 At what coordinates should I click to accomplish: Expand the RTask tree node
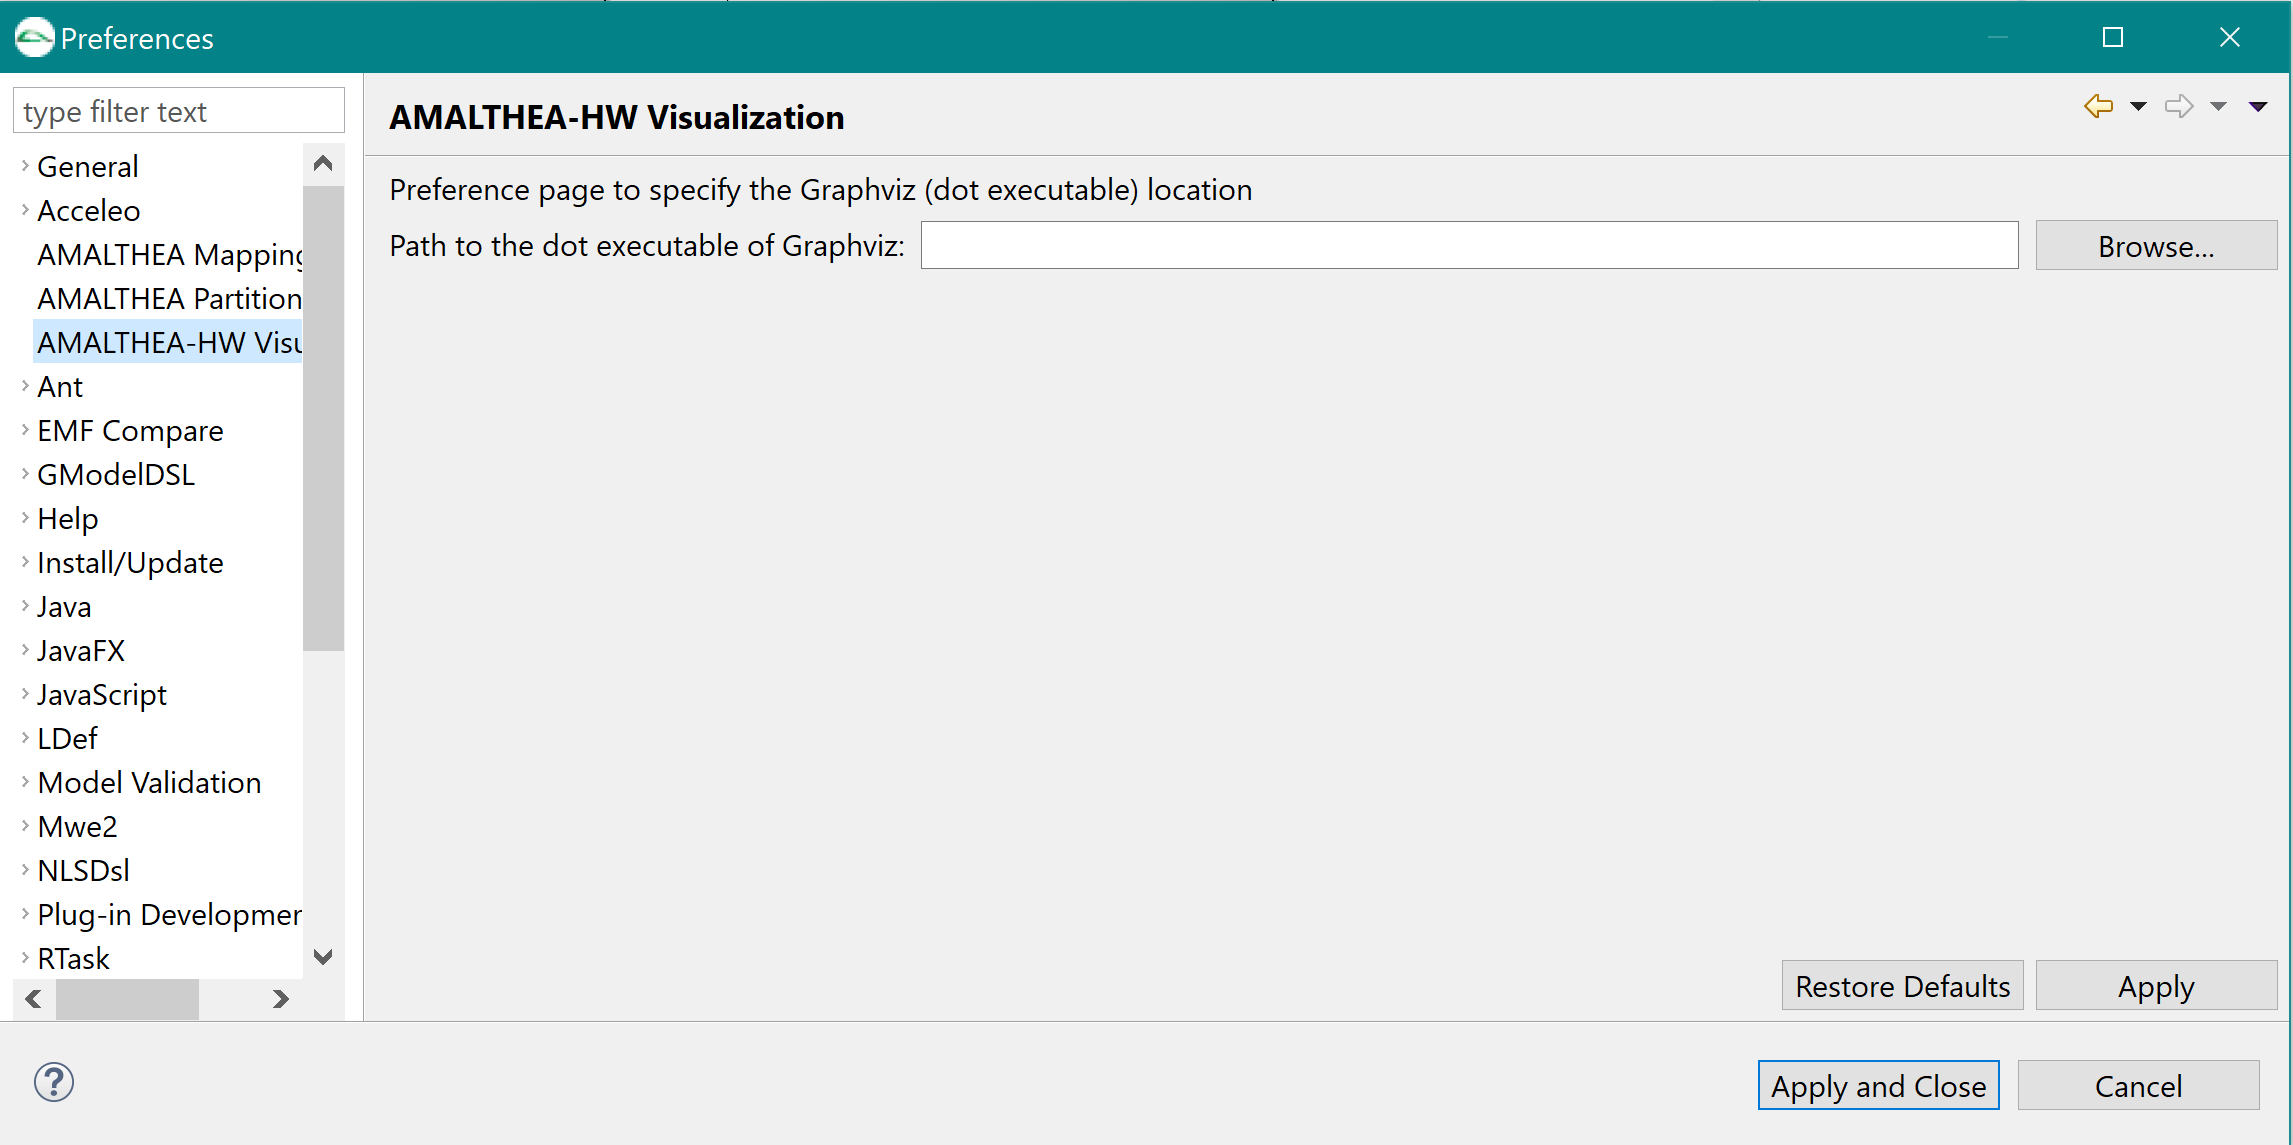click(25, 958)
